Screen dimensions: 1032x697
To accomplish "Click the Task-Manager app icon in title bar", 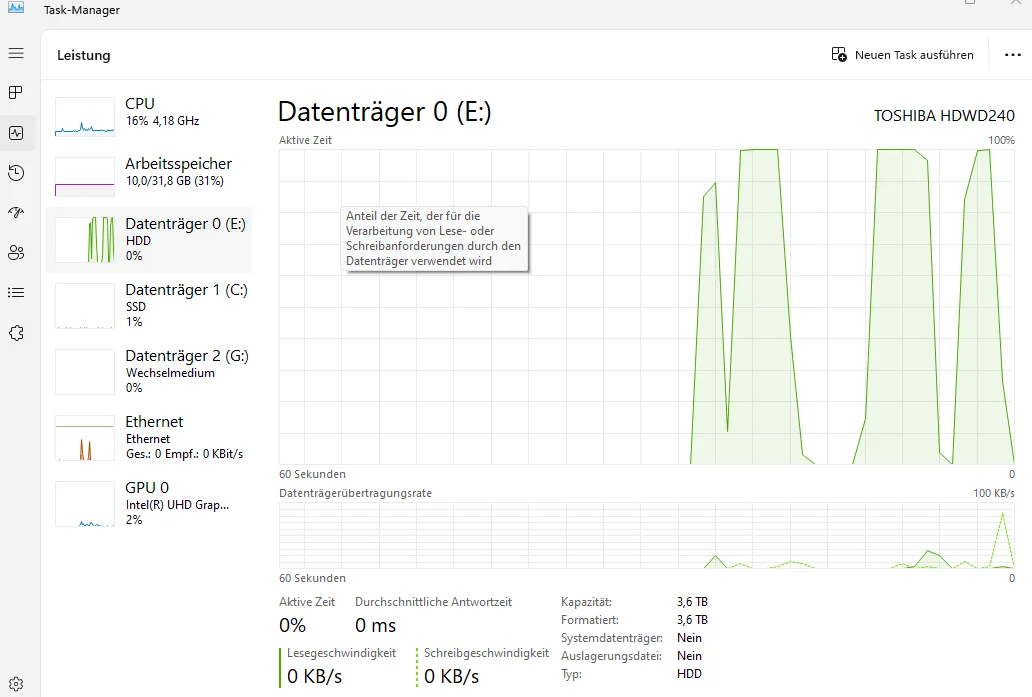I will pyautogui.click(x=16, y=8).
